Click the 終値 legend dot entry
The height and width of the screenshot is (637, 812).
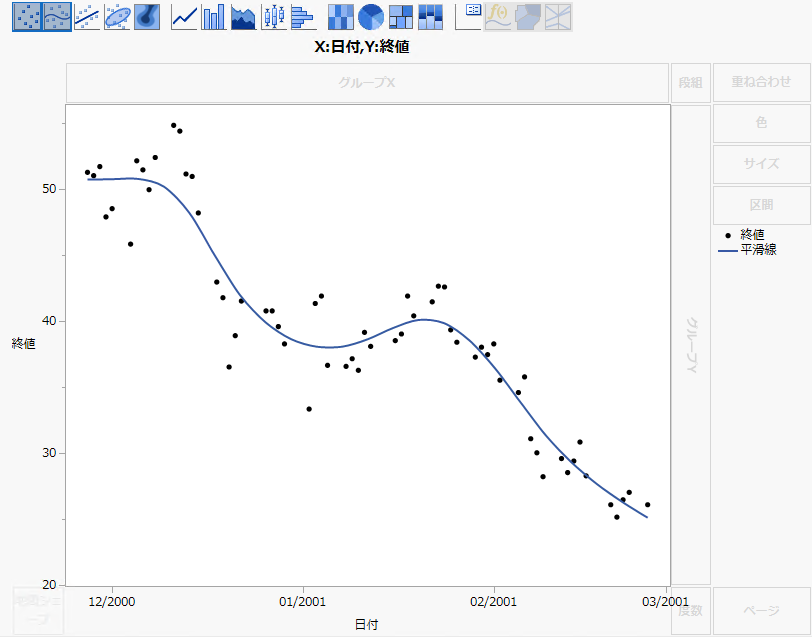(x=746, y=235)
